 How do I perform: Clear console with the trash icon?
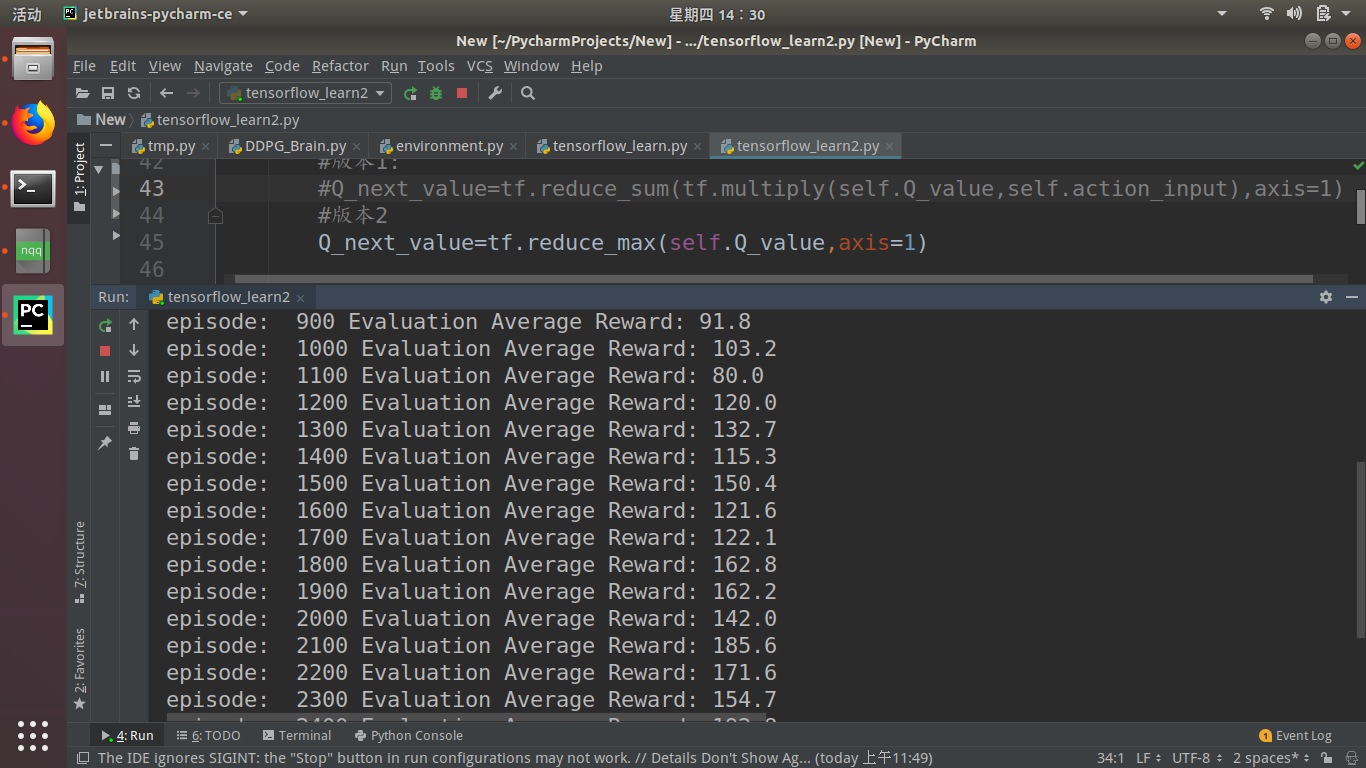[134, 454]
